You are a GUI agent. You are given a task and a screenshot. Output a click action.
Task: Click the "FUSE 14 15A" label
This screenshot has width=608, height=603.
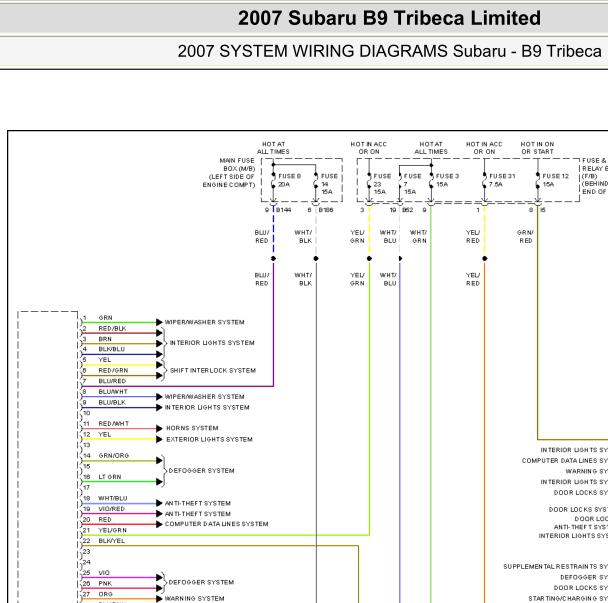(329, 184)
